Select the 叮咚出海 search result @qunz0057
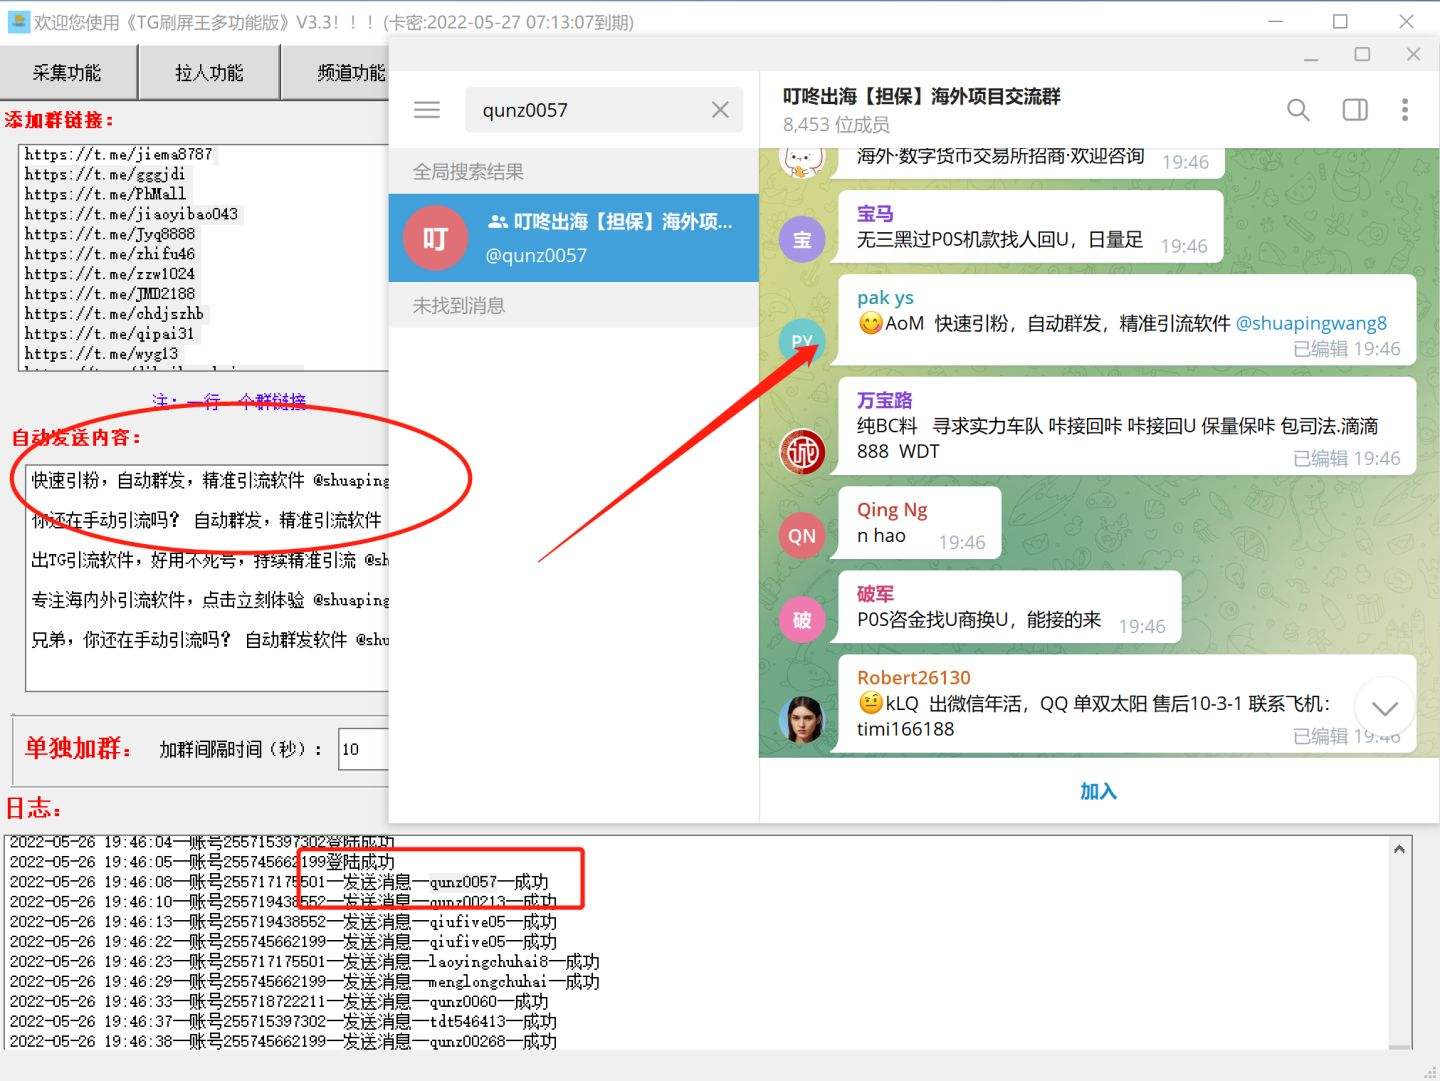Screen dimensions: 1440x1081 click(x=573, y=238)
